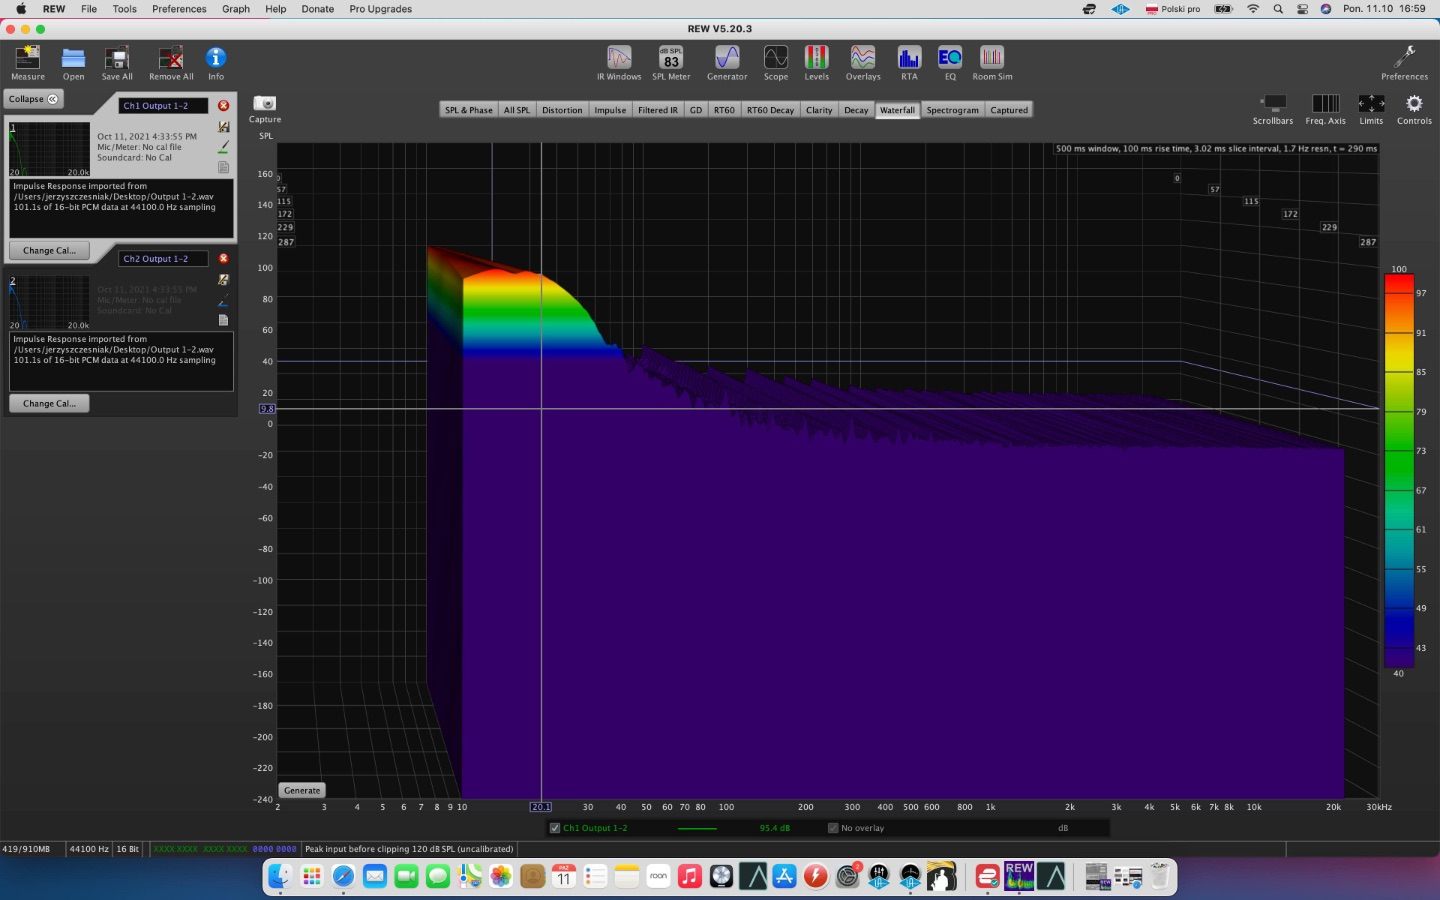
Task: Select the GD tab
Action: (696, 110)
